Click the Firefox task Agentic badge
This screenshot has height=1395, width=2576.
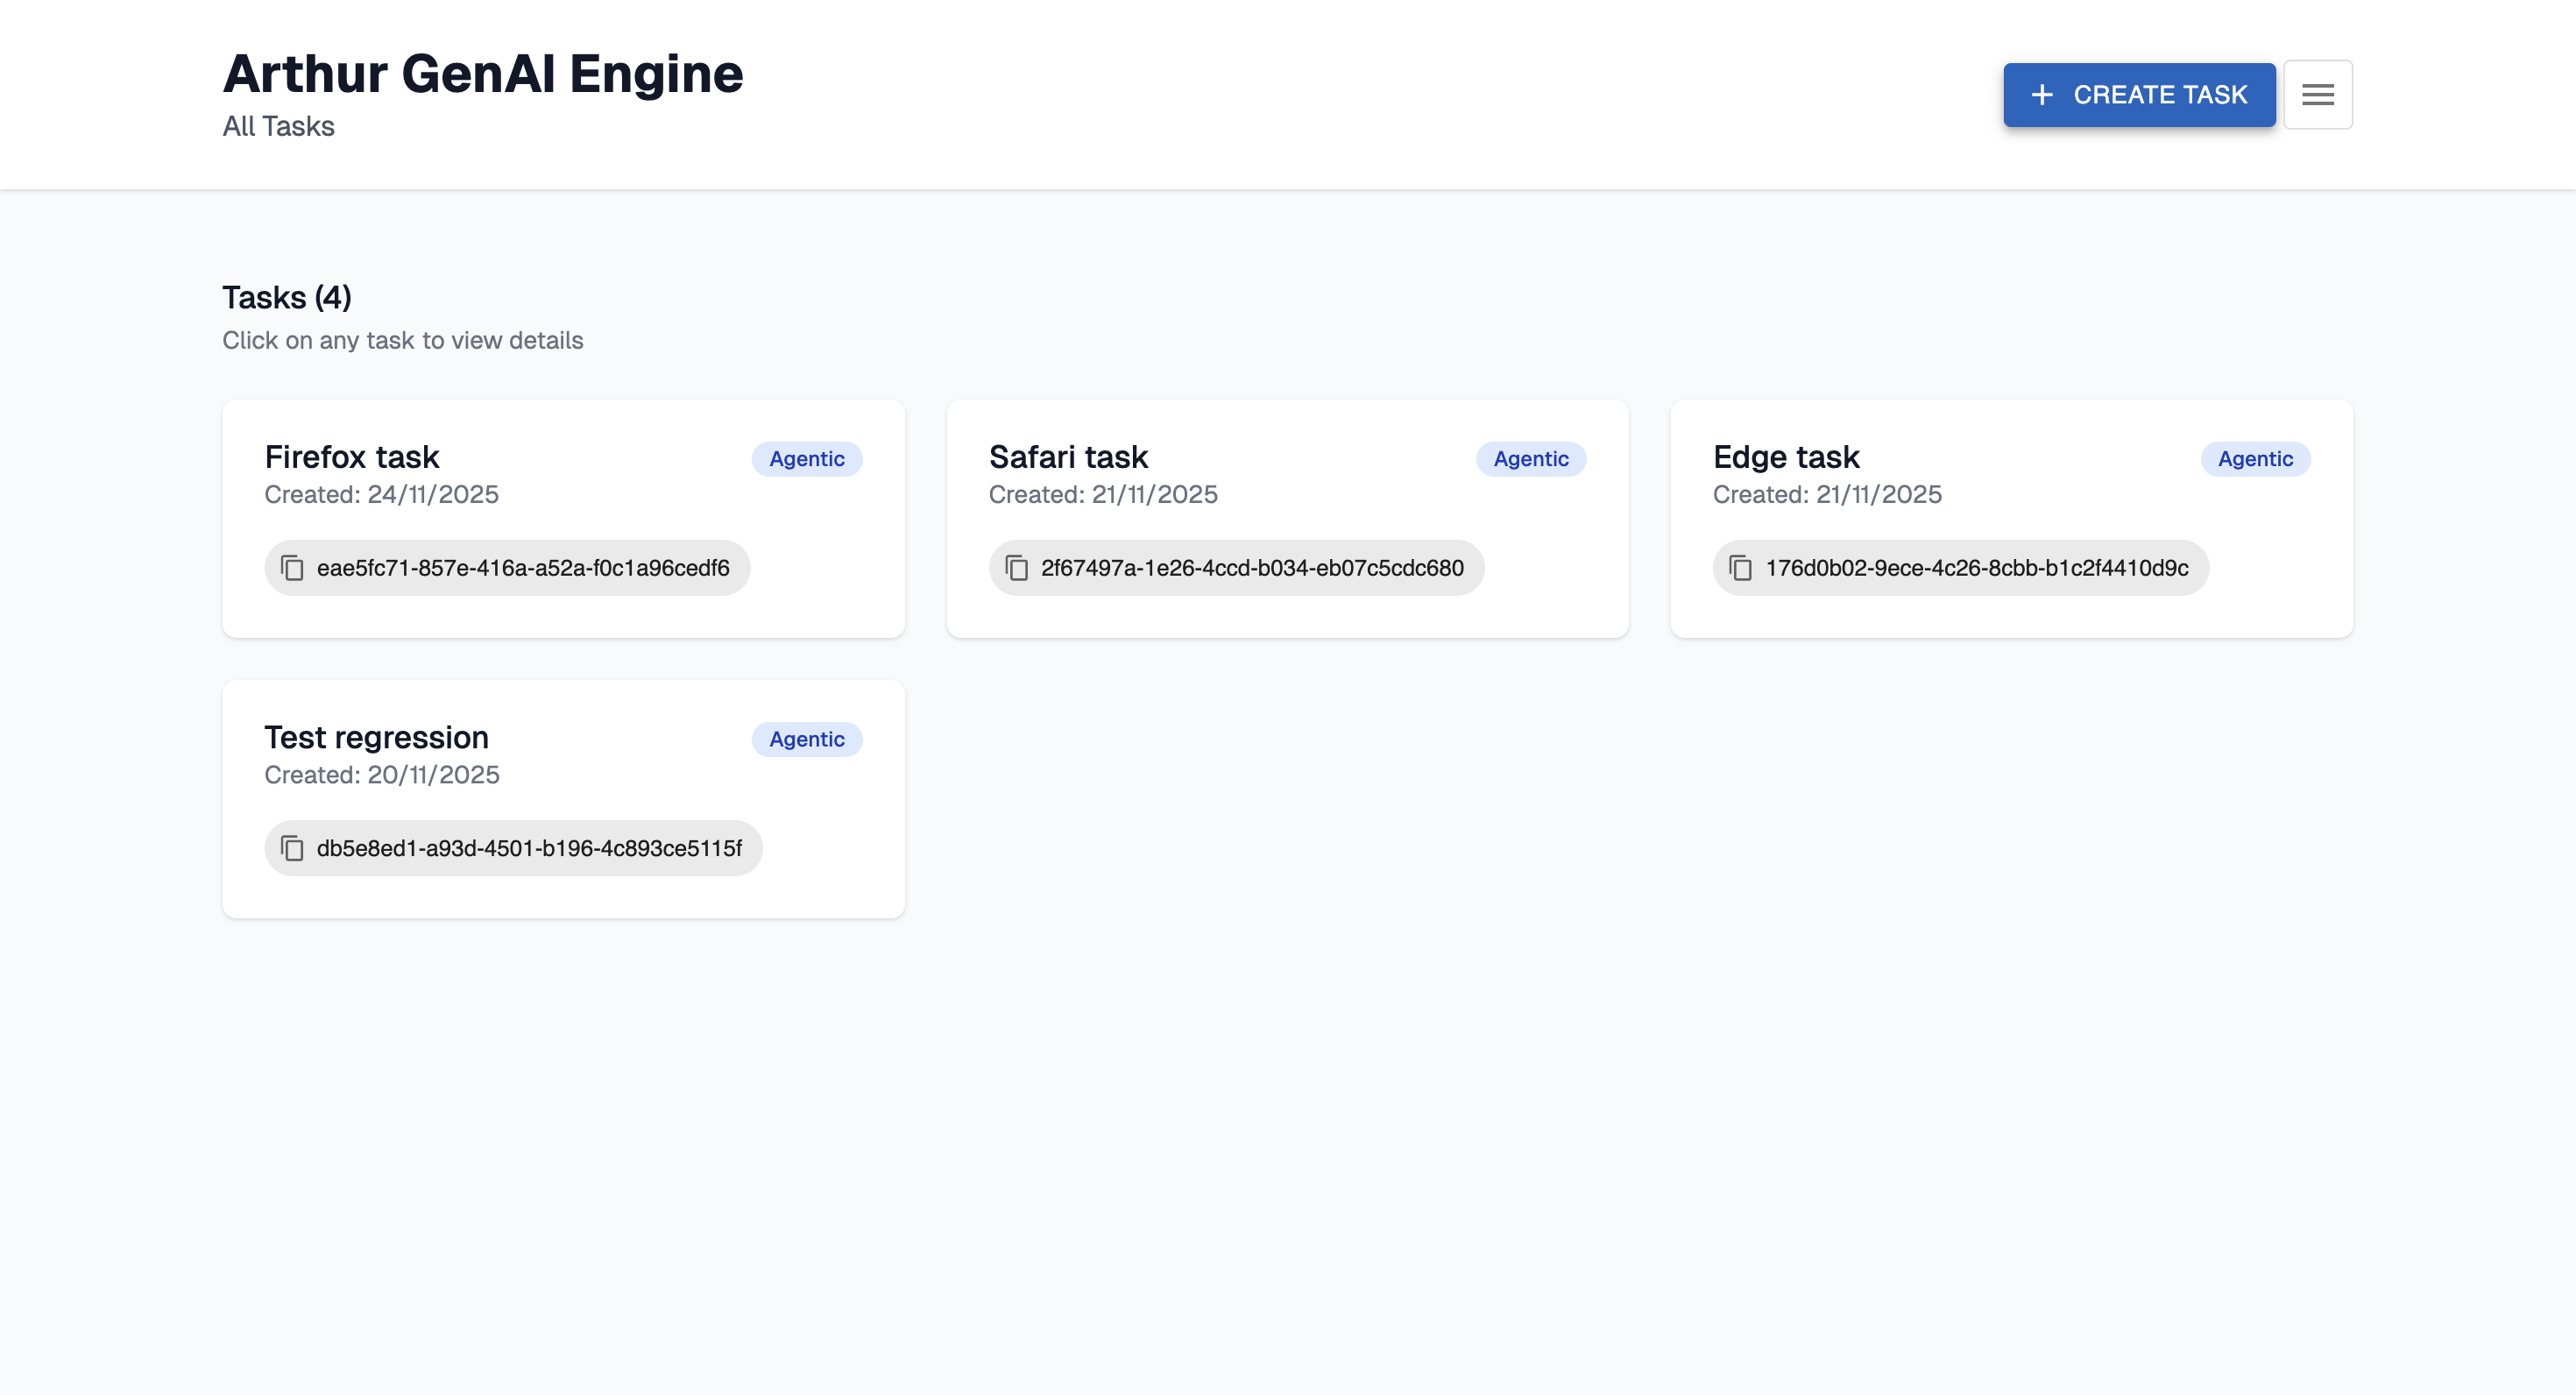(x=806, y=459)
